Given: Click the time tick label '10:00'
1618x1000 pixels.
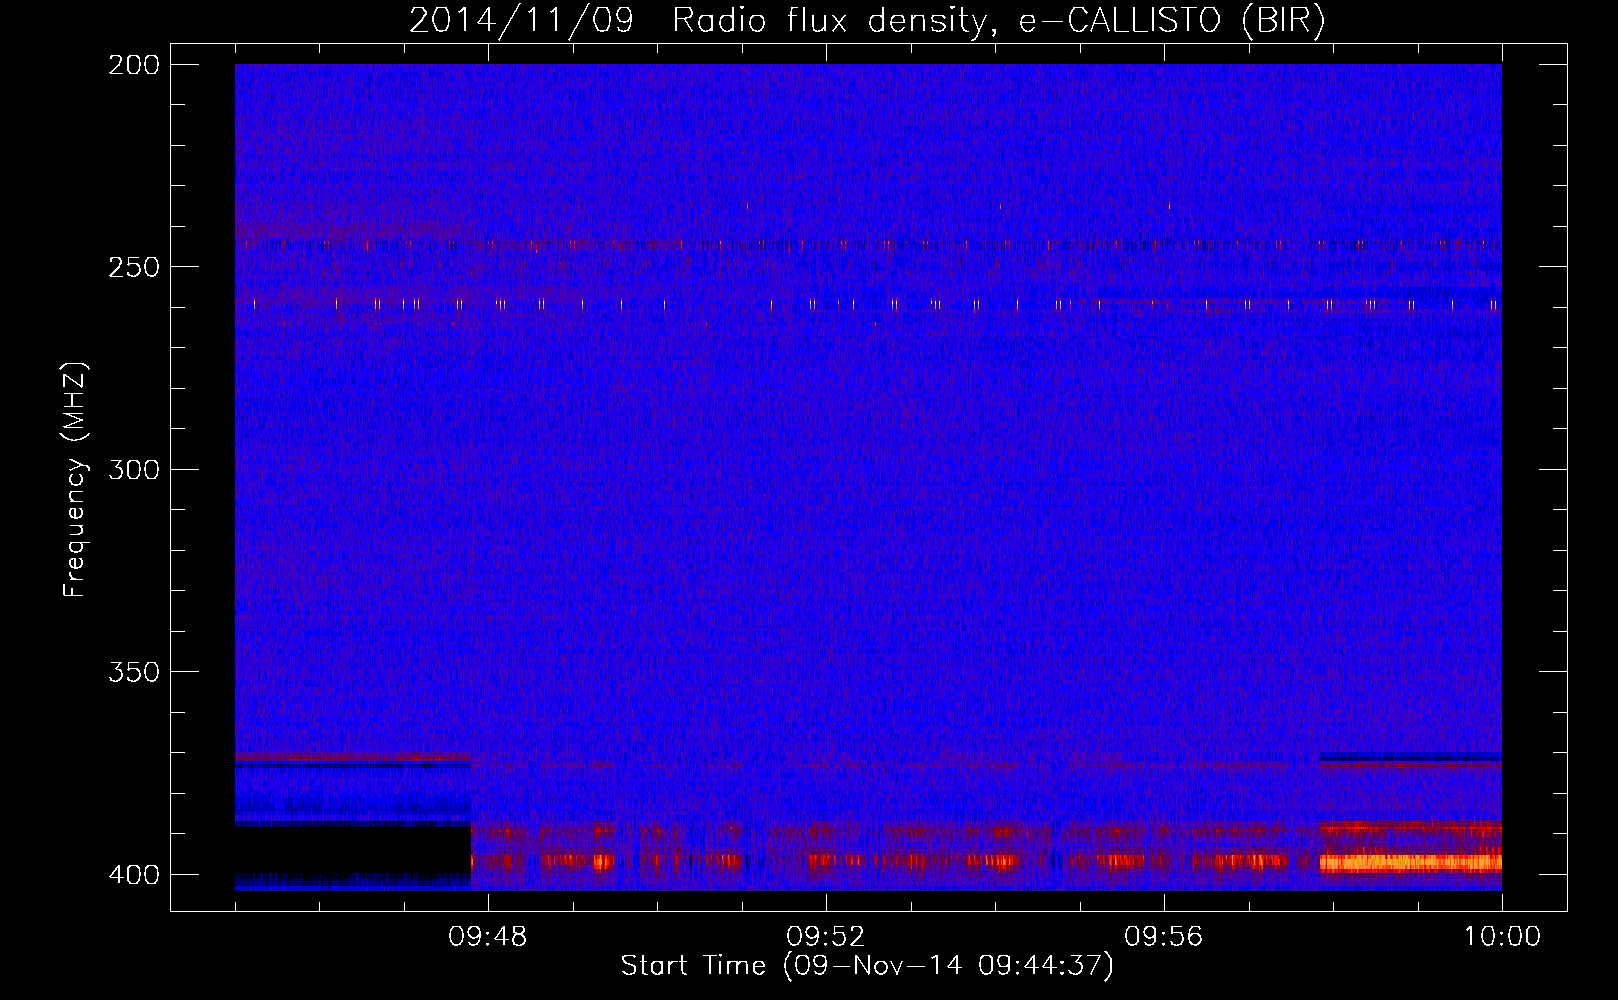Looking at the screenshot, I should [1502, 937].
